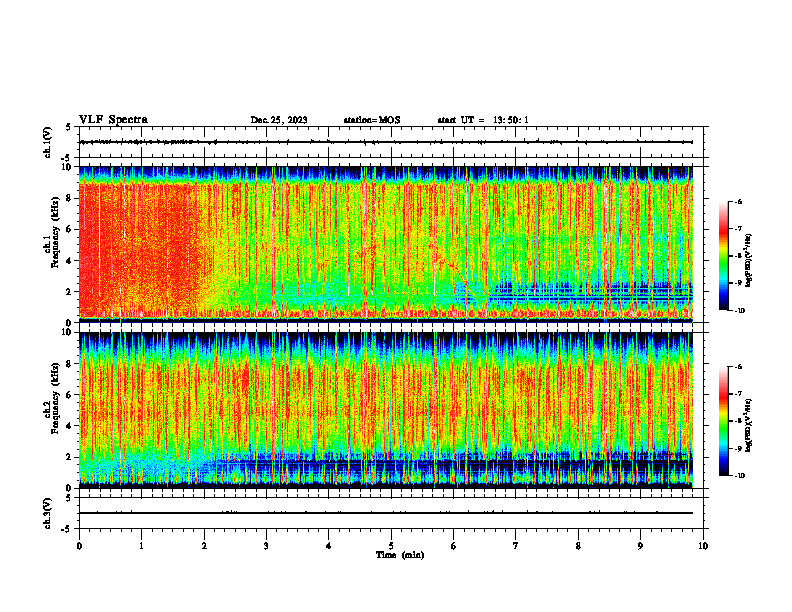Click the ch.2 spectrogram color bar
The width and height of the screenshot is (792, 612).
724,421
